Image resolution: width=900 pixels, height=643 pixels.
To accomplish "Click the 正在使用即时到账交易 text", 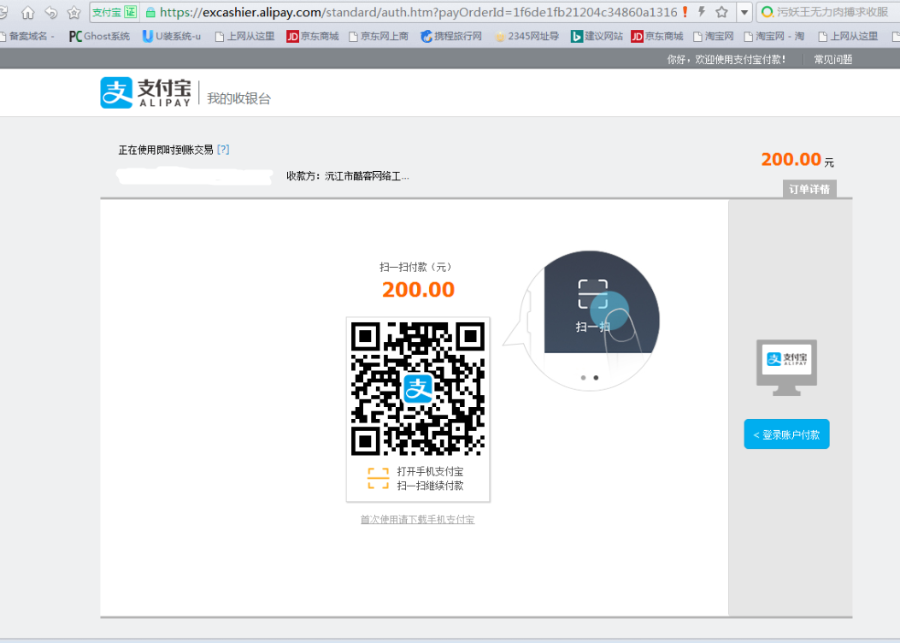I will point(166,150).
